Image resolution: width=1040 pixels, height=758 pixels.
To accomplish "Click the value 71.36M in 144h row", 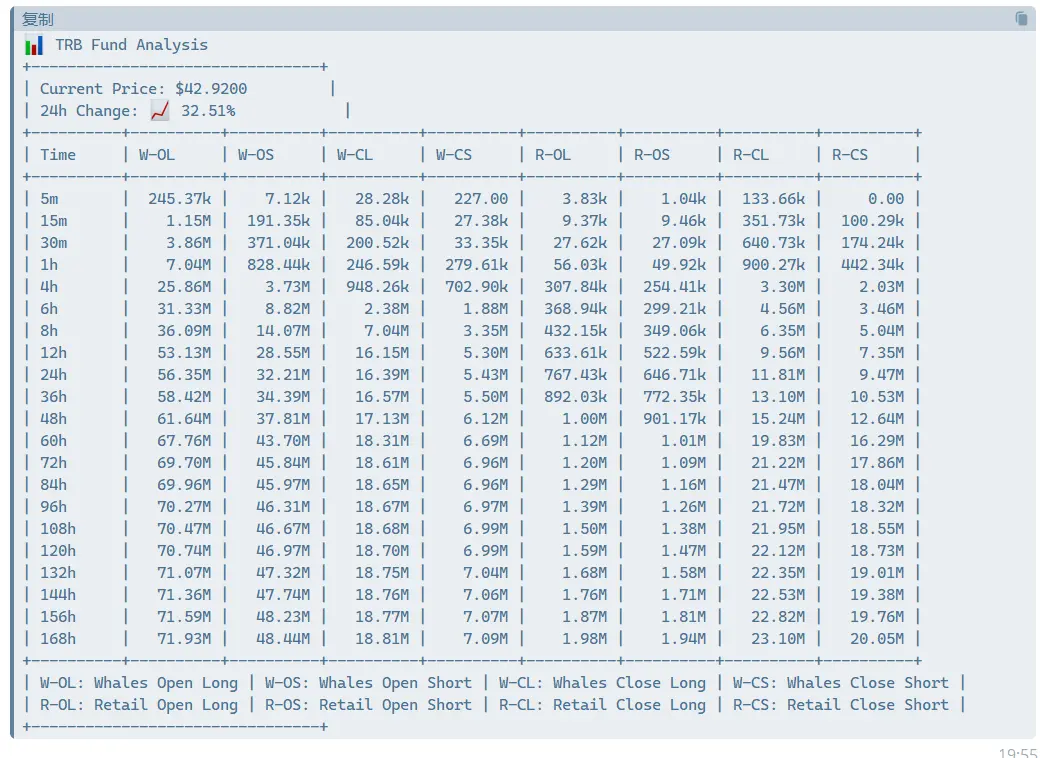I will (184, 594).
